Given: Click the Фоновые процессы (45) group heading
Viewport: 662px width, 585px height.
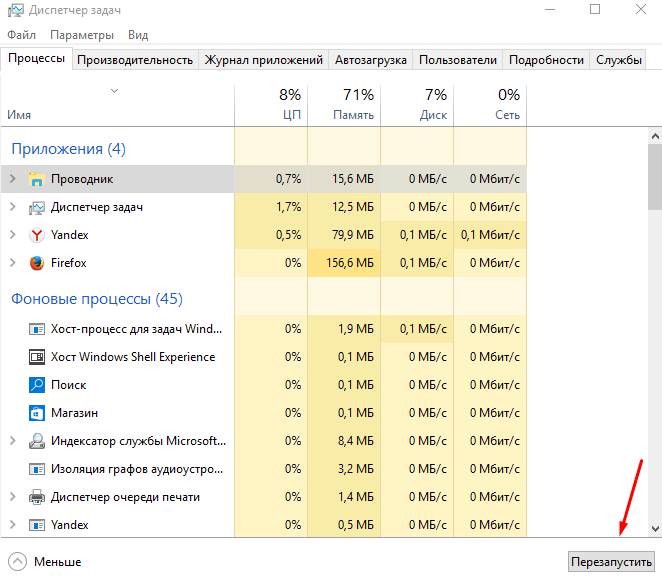Looking at the screenshot, I should [x=97, y=299].
